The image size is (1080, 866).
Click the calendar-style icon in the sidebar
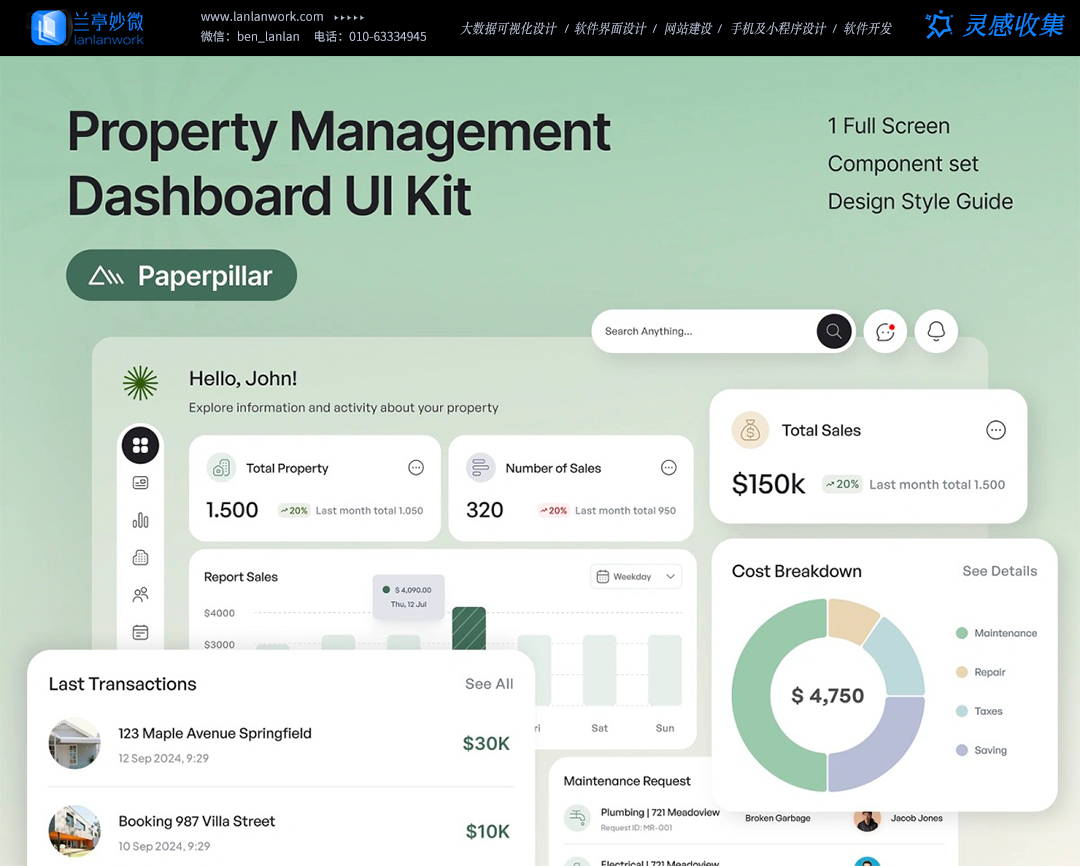coord(140,632)
